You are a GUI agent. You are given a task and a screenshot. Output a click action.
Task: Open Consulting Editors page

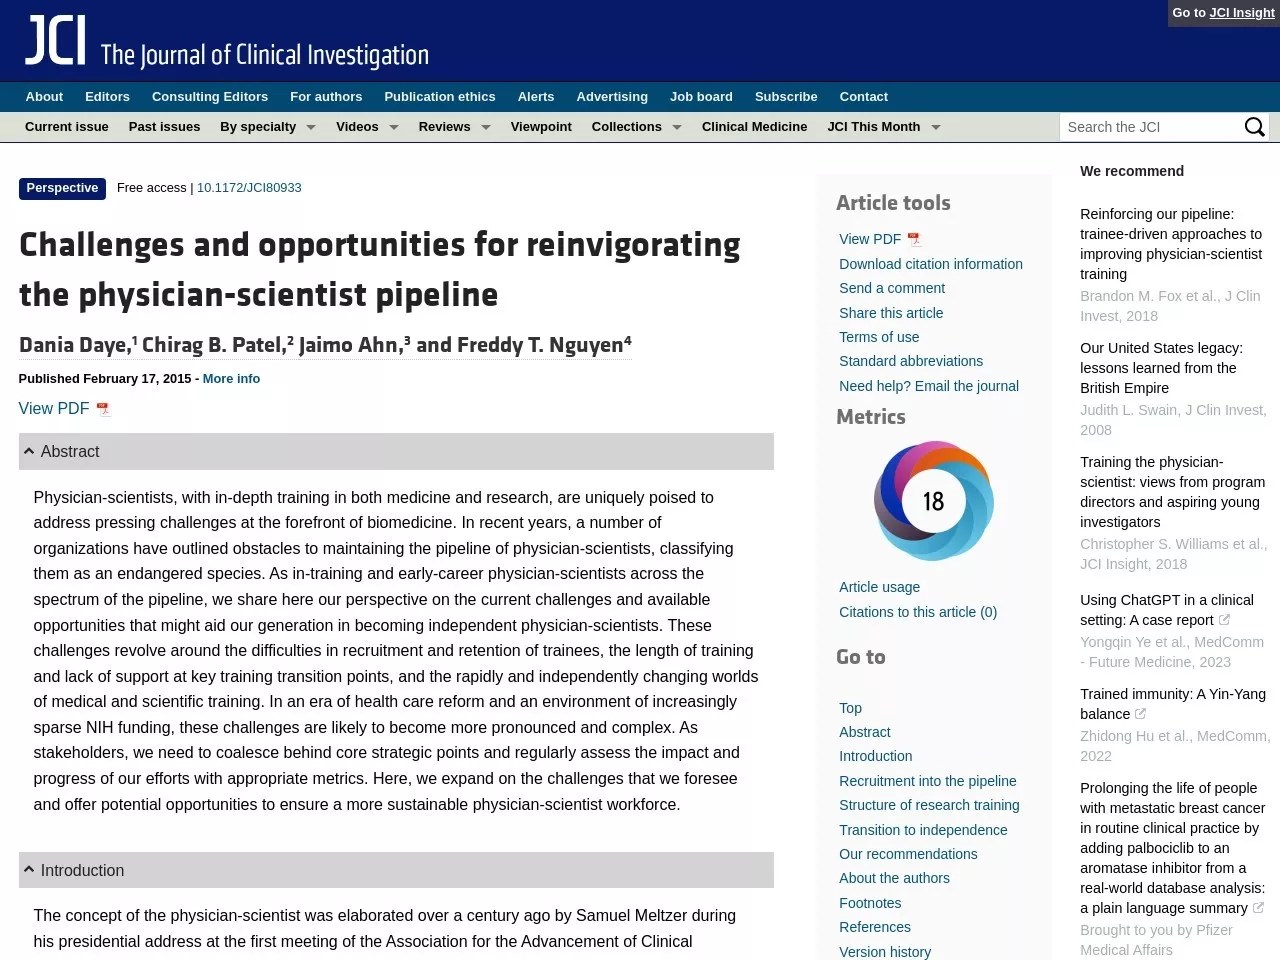pos(210,97)
